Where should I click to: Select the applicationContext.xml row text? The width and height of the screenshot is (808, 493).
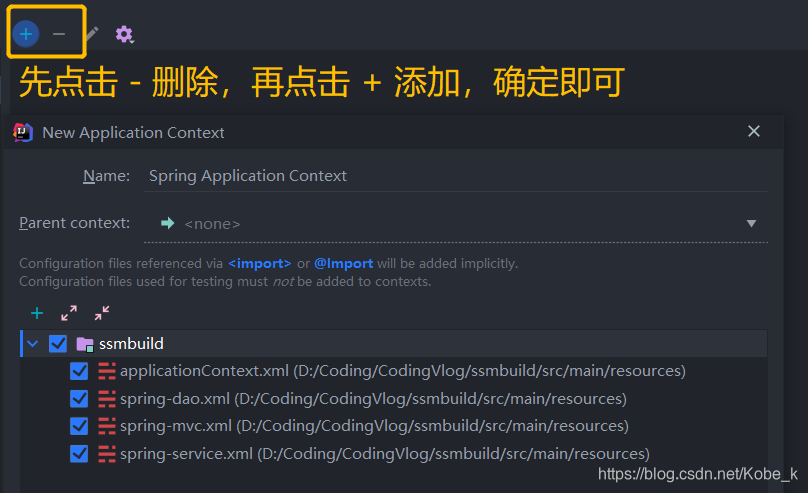[x=403, y=371]
